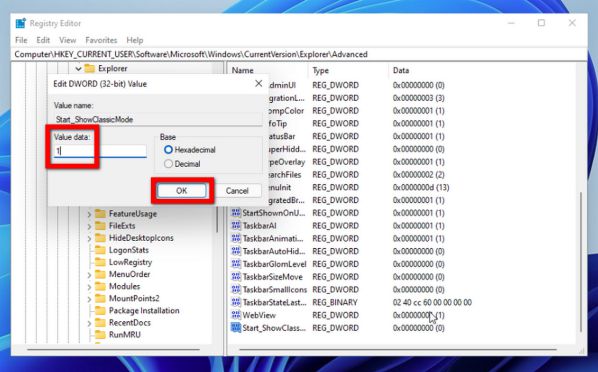Click the TaskbarAnimati... value icon
This screenshot has width=598, height=372.
point(236,238)
